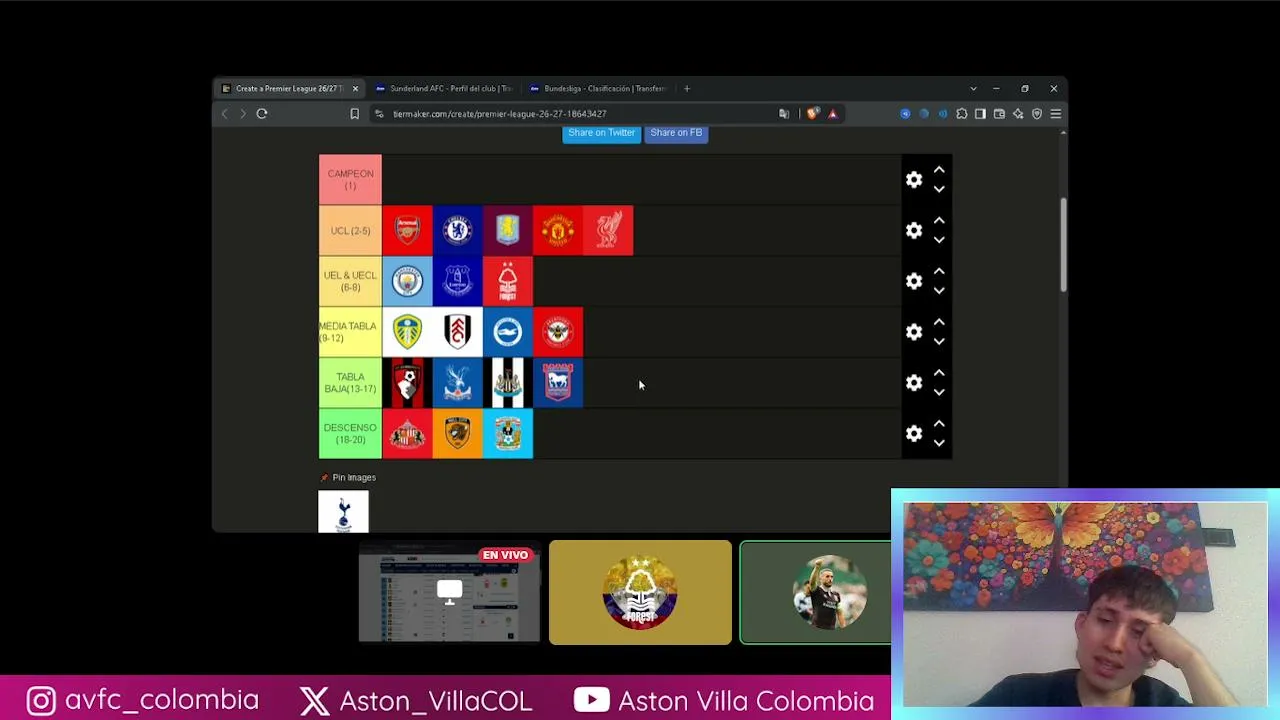
Task: Open settings gear for the MEDIA TABLA tier
Action: click(914, 332)
